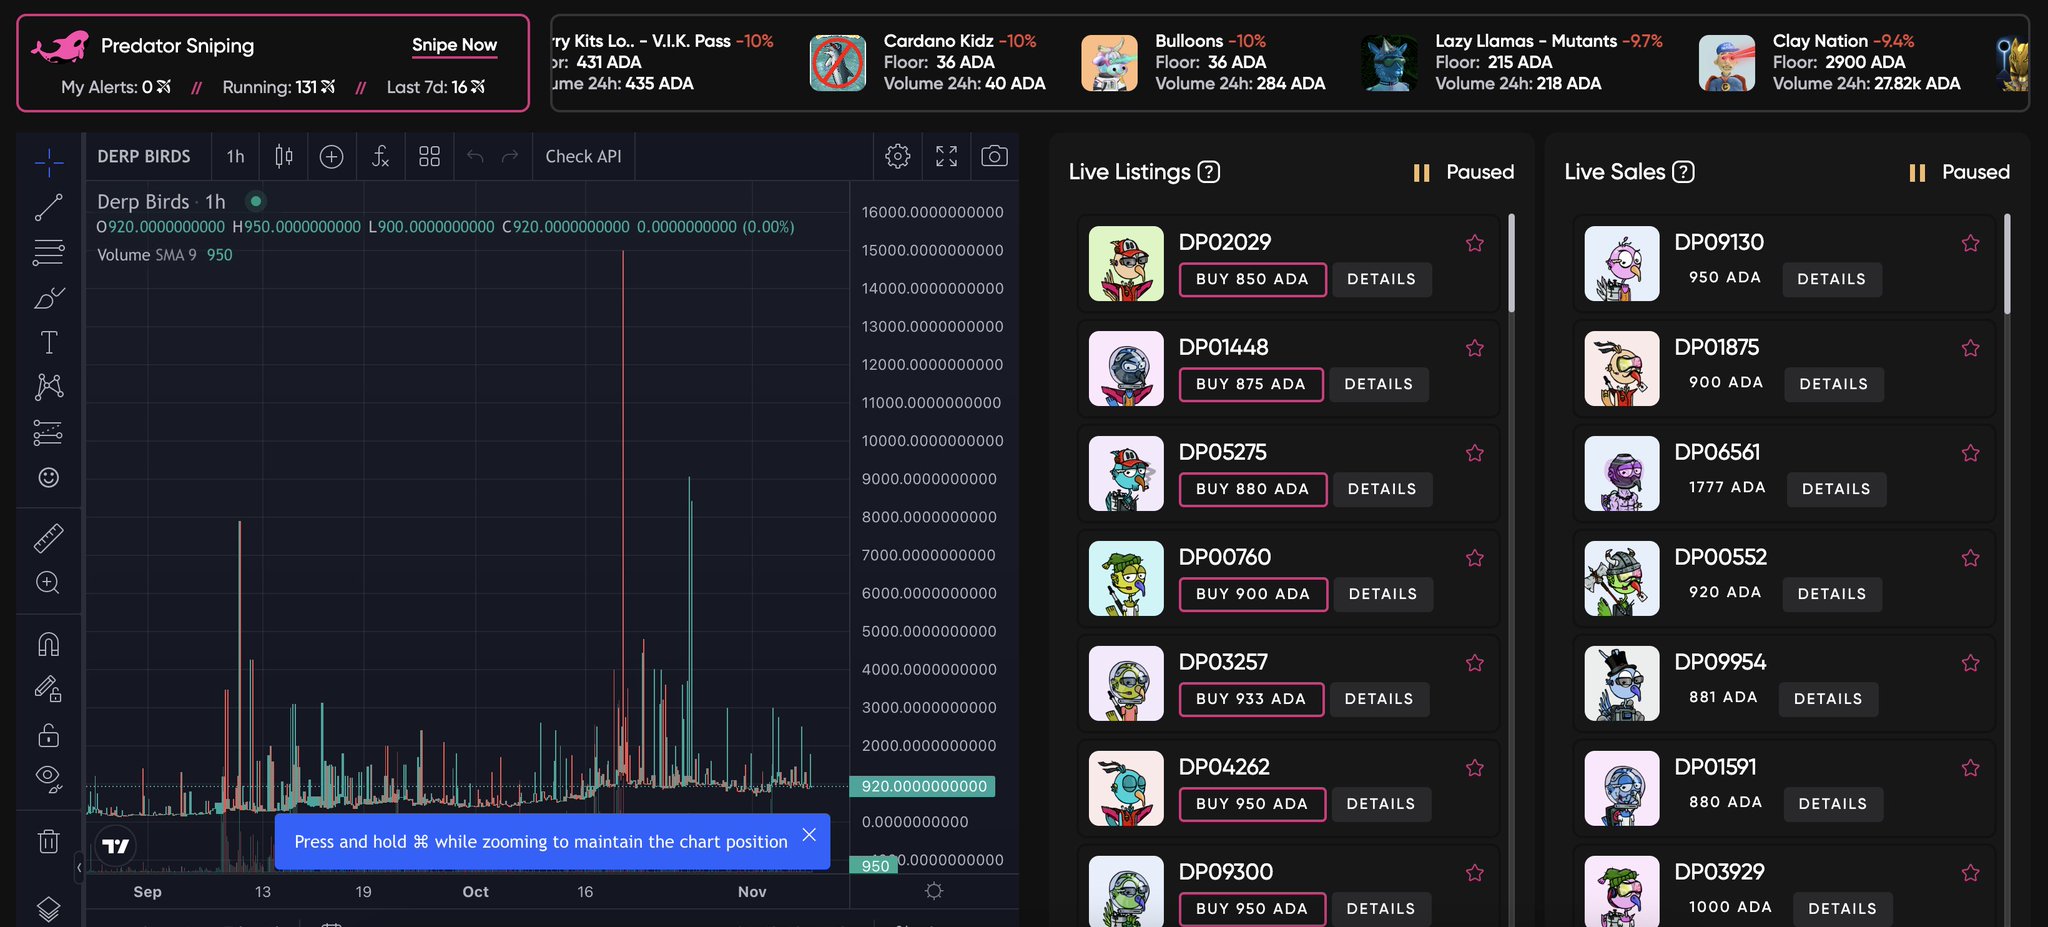This screenshot has width=2048, height=927.
Task: Open the 1h time interval selector
Action: coord(235,156)
